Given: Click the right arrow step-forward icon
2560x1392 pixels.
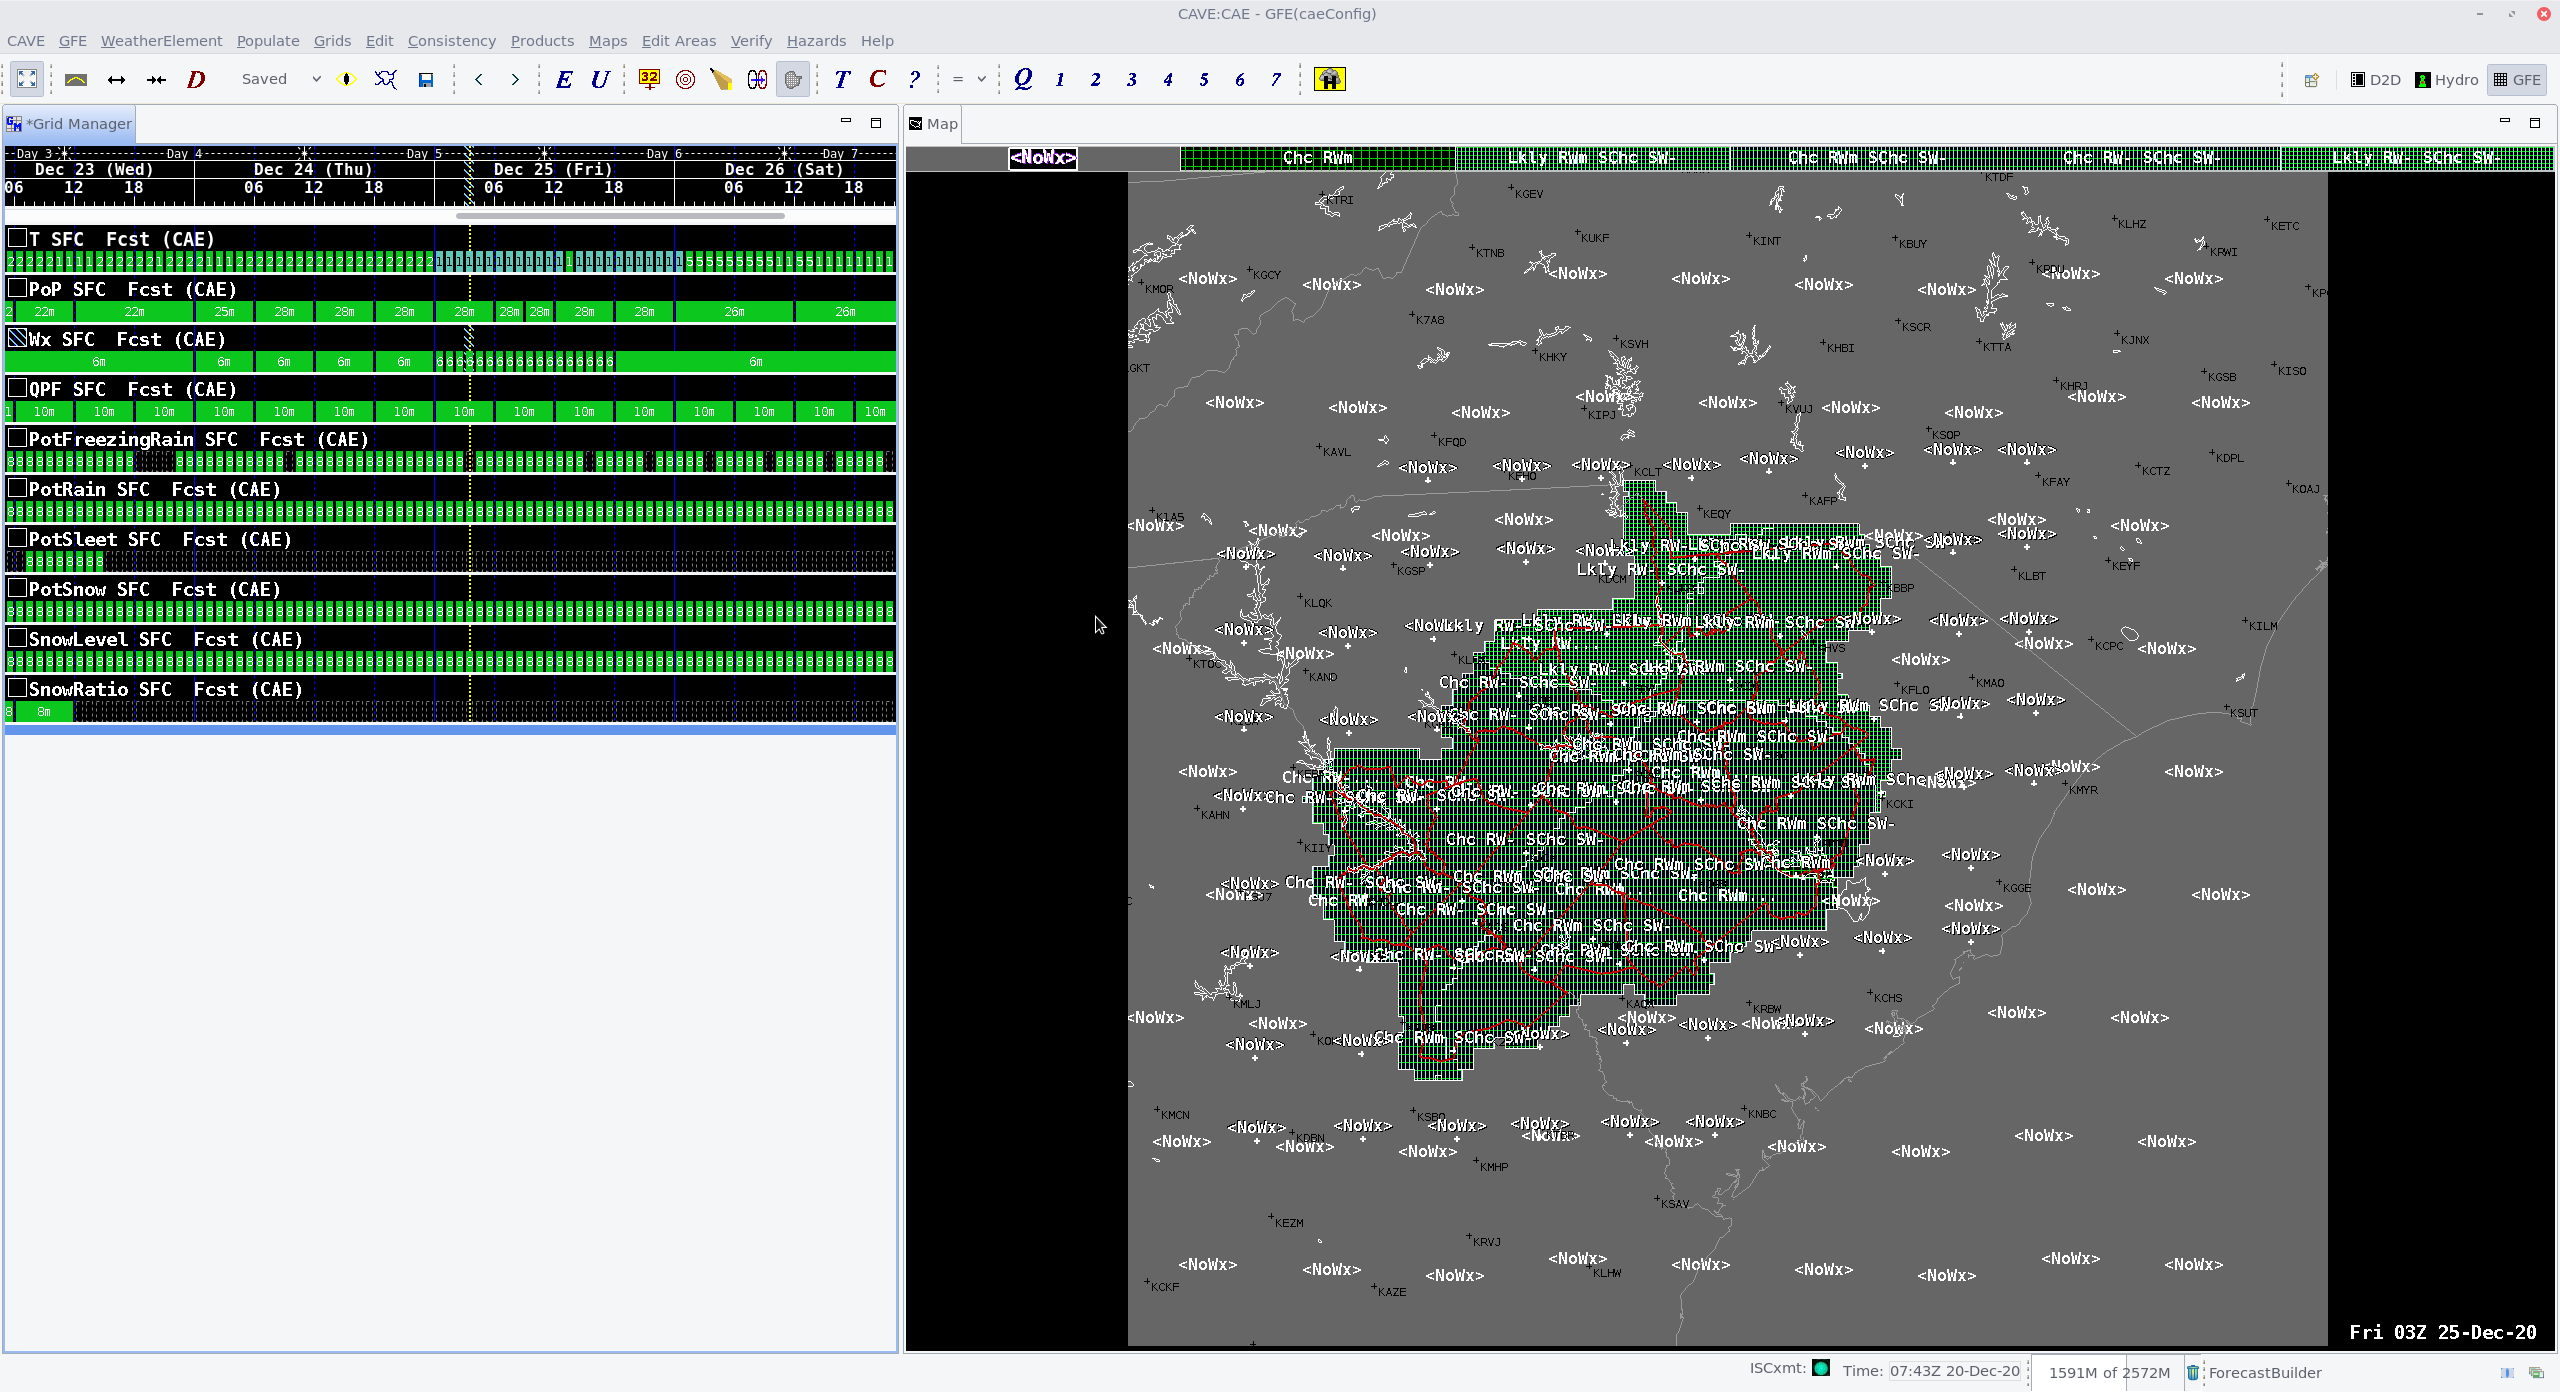Looking at the screenshot, I should (515, 79).
